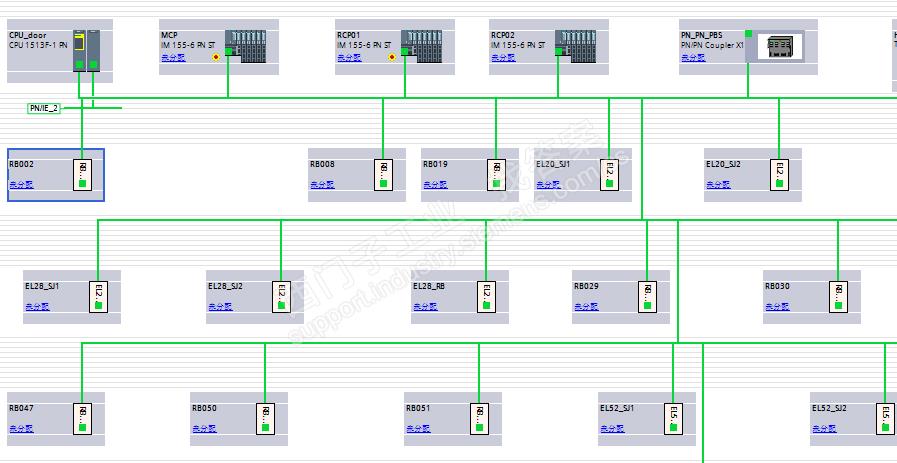Open the 未分配 link of RB029

click(586, 307)
